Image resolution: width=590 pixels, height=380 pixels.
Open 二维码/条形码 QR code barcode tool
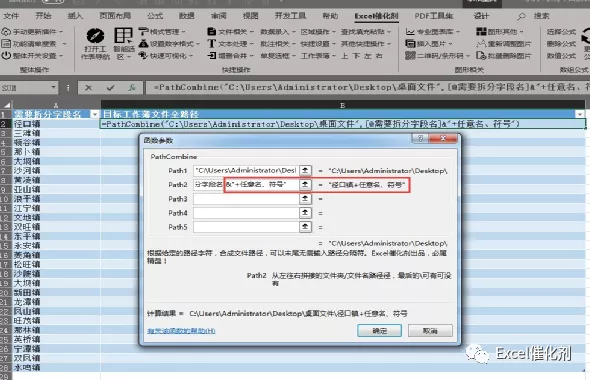pos(438,56)
